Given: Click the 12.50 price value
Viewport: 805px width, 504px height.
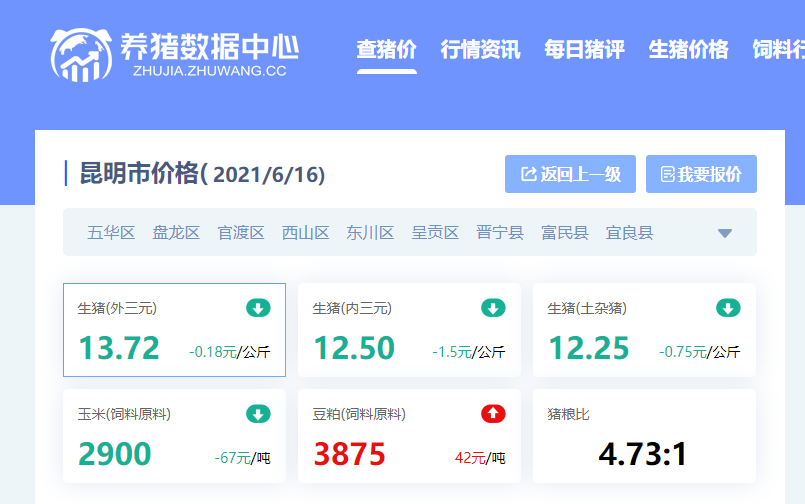Looking at the screenshot, I should [x=354, y=348].
